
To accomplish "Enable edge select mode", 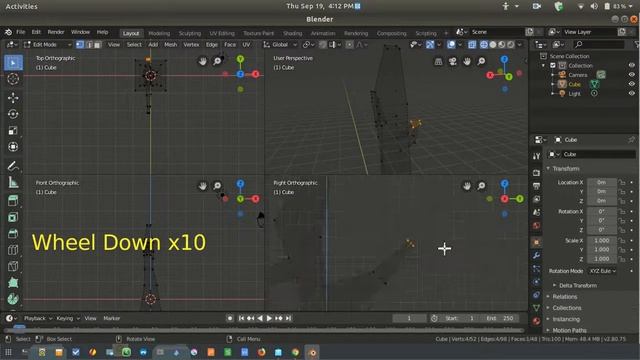I will click(89, 44).
